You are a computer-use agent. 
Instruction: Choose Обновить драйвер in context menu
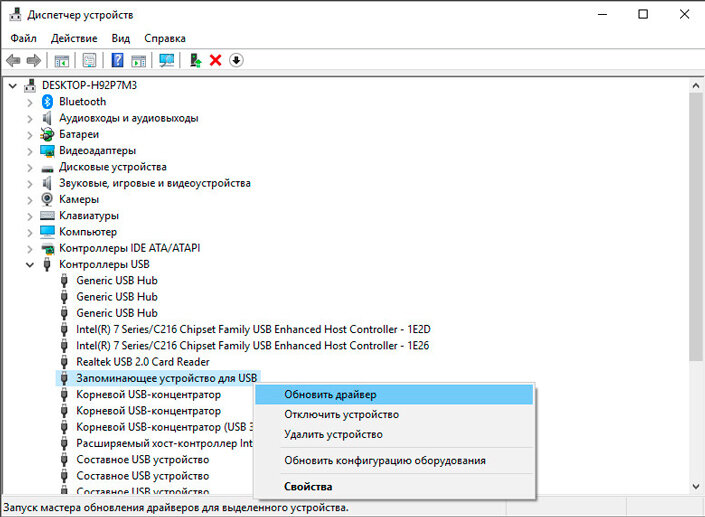[394, 395]
